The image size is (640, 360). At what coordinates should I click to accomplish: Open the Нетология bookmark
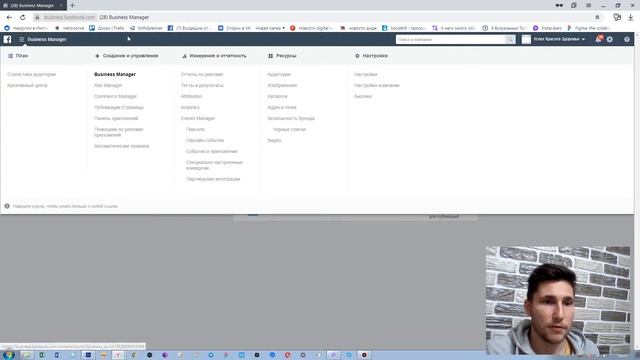[x=70, y=28]
